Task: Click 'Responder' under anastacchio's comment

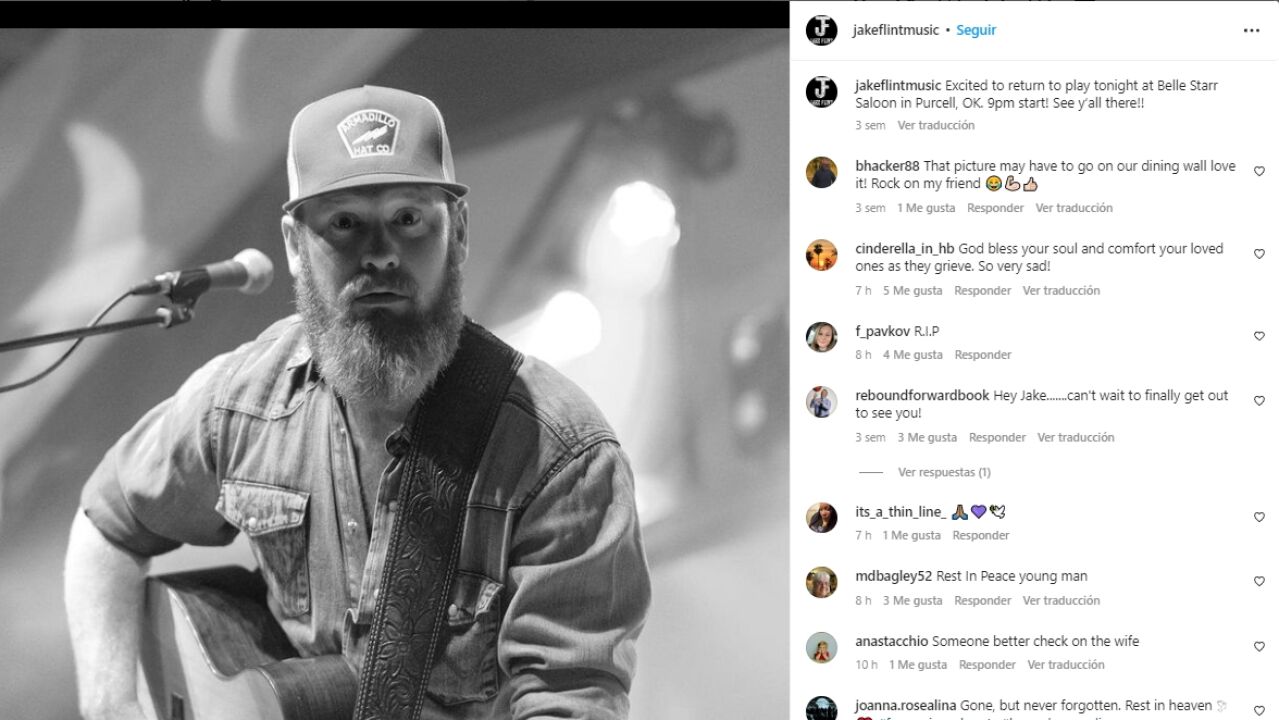Action: point(987,664)
